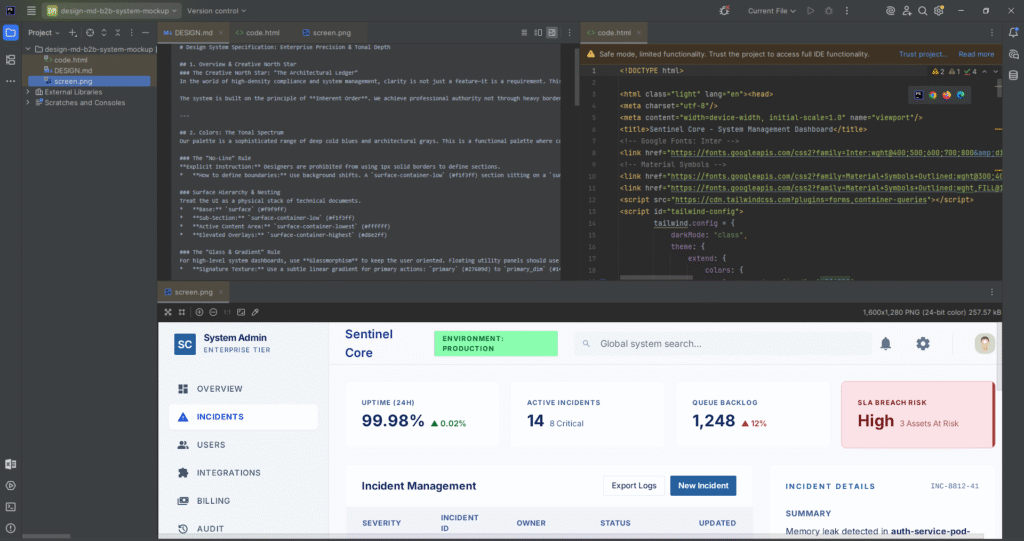Click the Run button in the top toolbar
The height and width of the screenshot is (541, 1024).
tap(810, 11)
